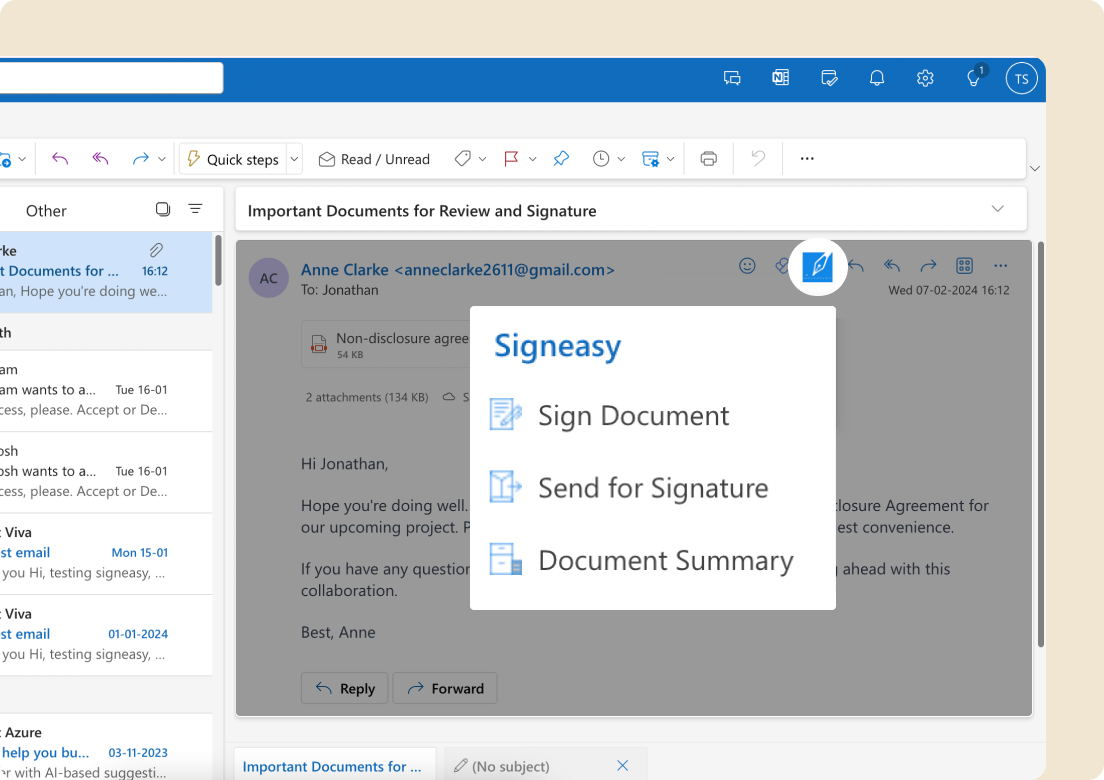Expand the snooze clock options dropdown
Image resolution: width=1104 pixels, height=780 pixels.
tap(621, 158)
